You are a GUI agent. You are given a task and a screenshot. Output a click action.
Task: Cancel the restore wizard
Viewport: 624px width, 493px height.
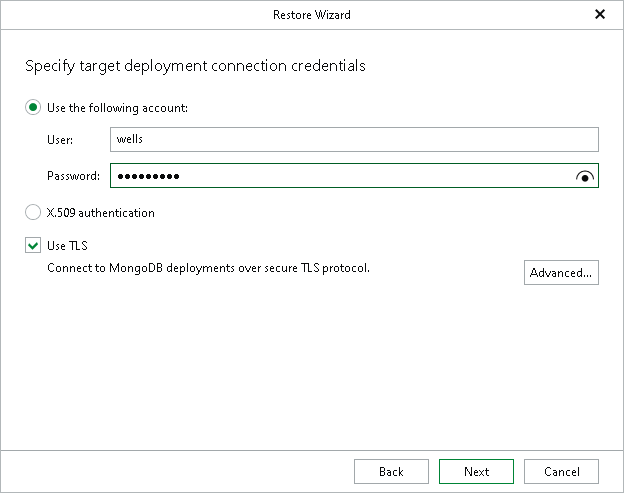click(561, 472)
